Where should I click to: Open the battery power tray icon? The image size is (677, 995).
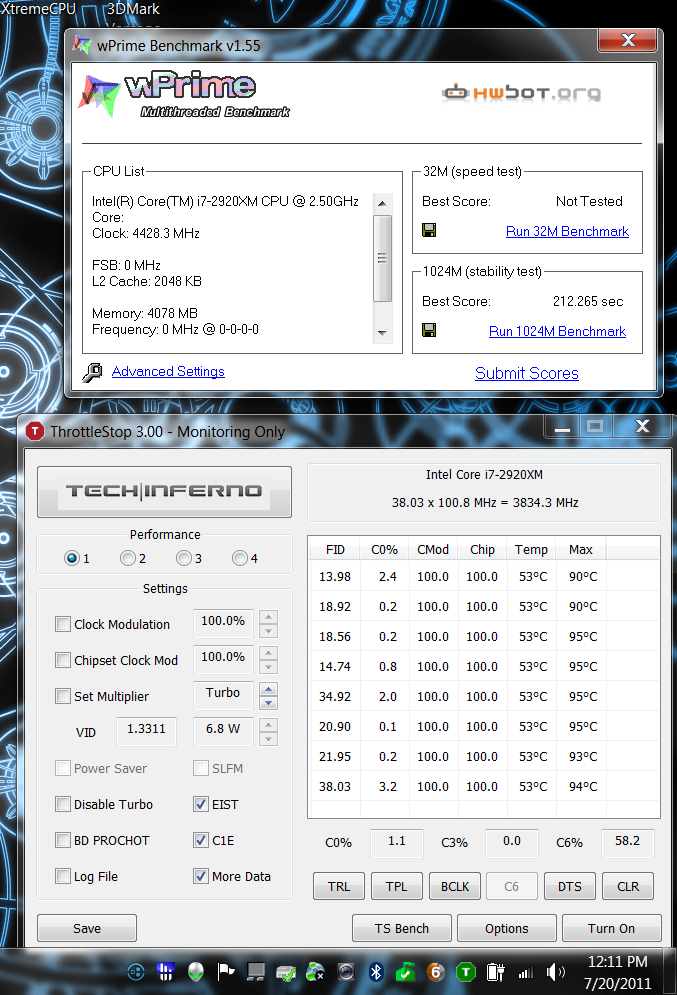[x=495, y=972]
